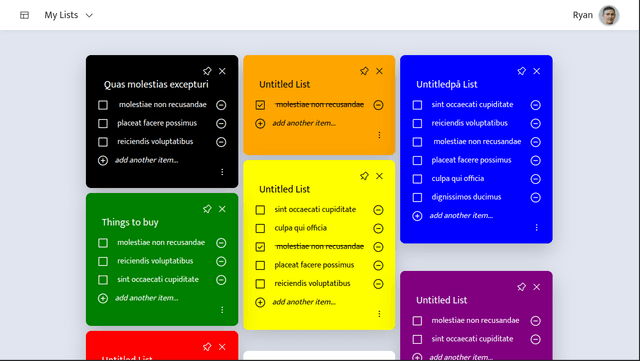Expand the My Lists dropdown chevron
Screen dimensions: 640x361
coord(89,16)
